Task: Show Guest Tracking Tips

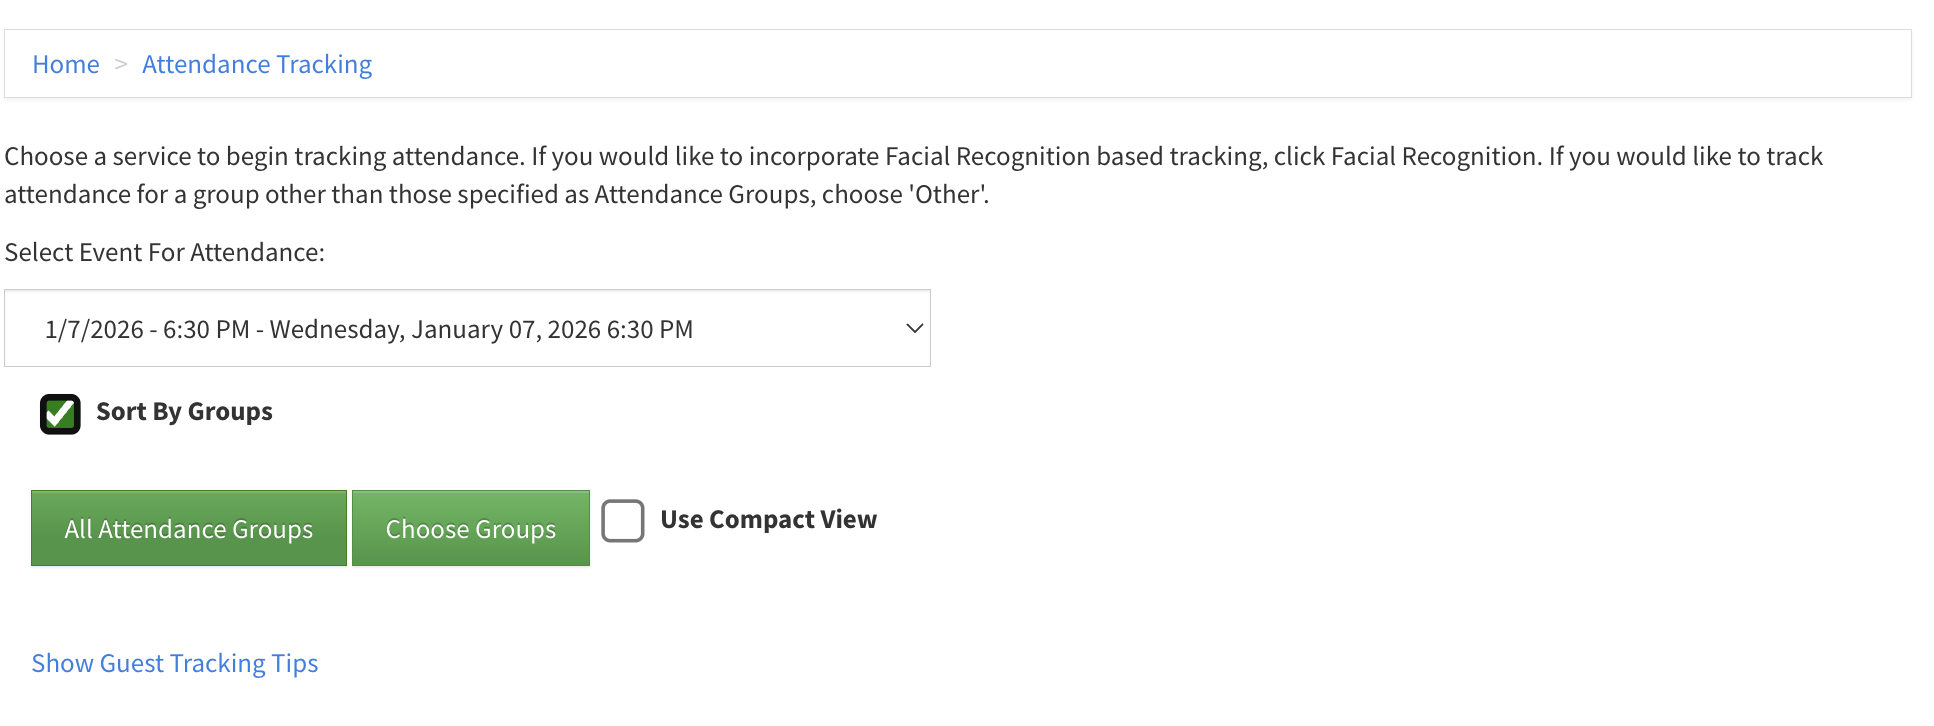Action: tap(175, 663)
